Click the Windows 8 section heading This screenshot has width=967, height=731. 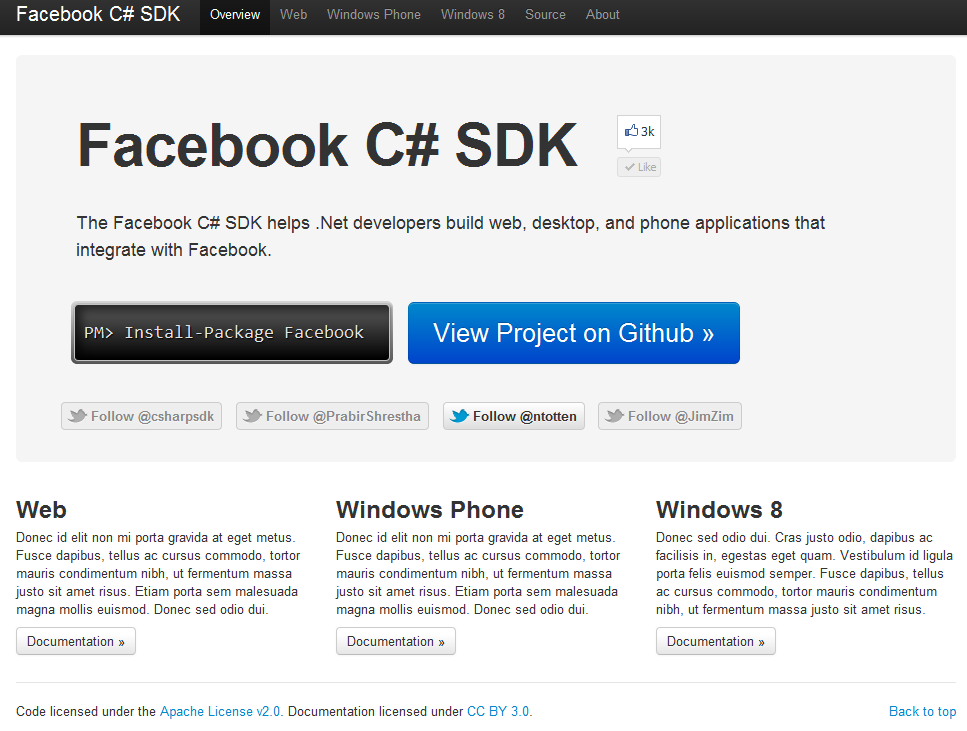(719, 510)
